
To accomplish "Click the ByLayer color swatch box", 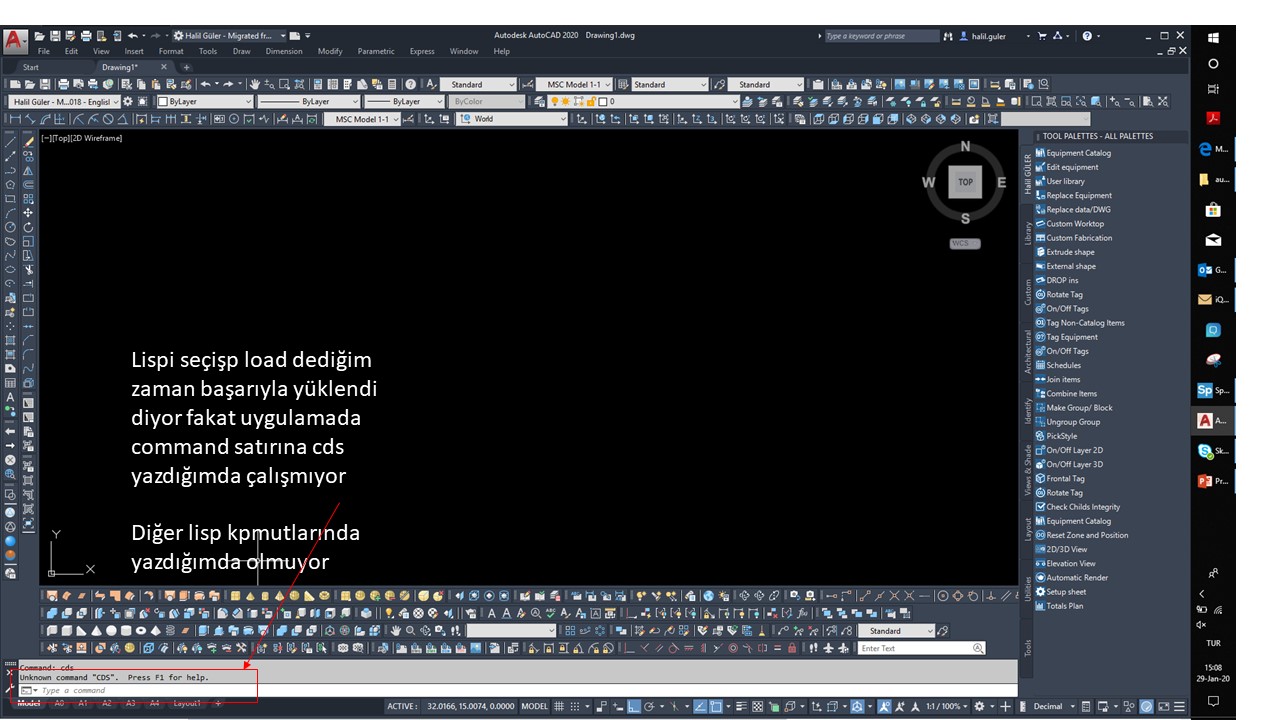I will click(162, 101).
